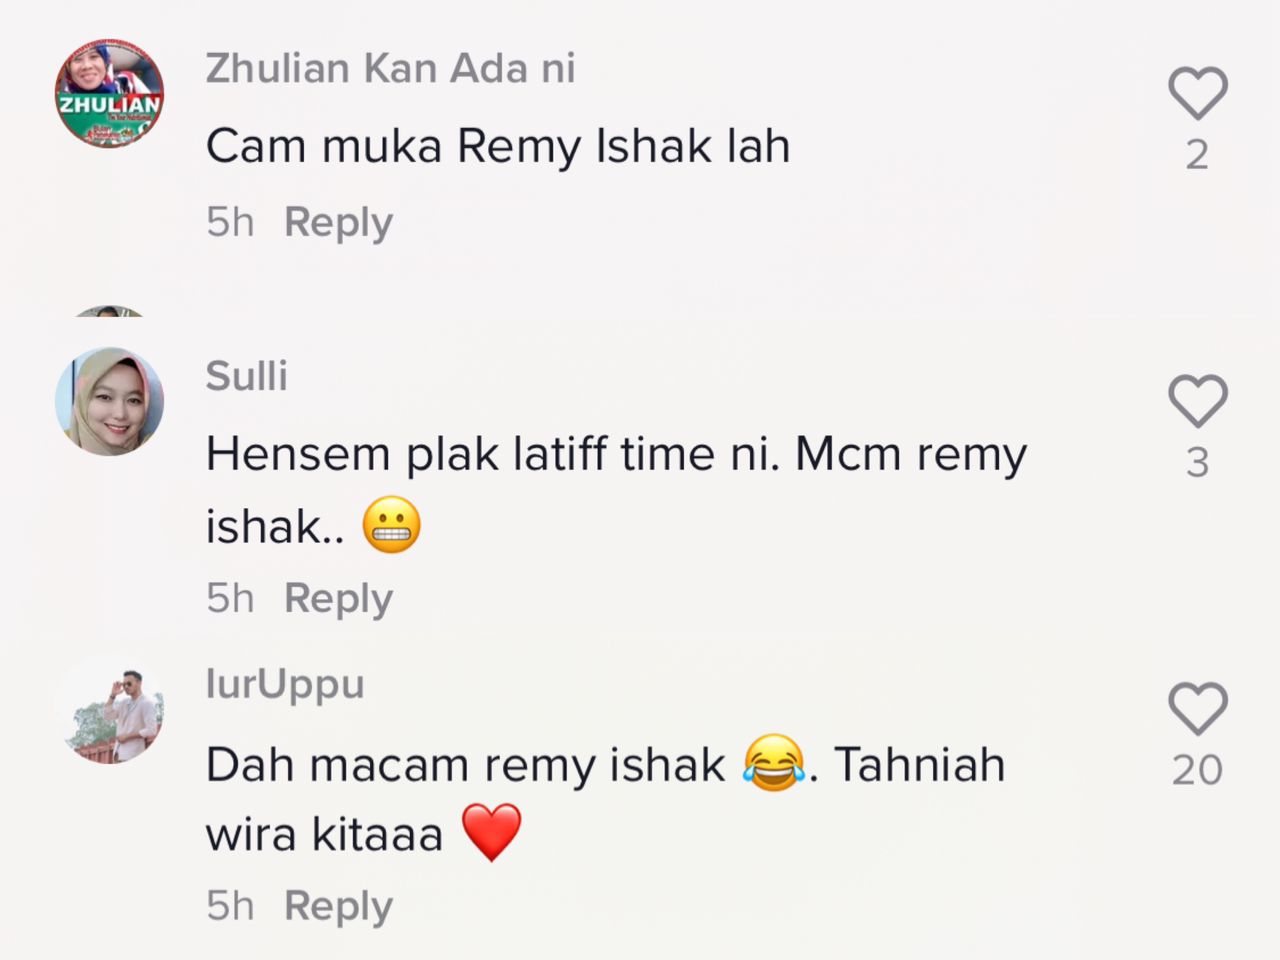Reply to Sulli's comment
1280x960 pixels.
(x=338, y=598)
